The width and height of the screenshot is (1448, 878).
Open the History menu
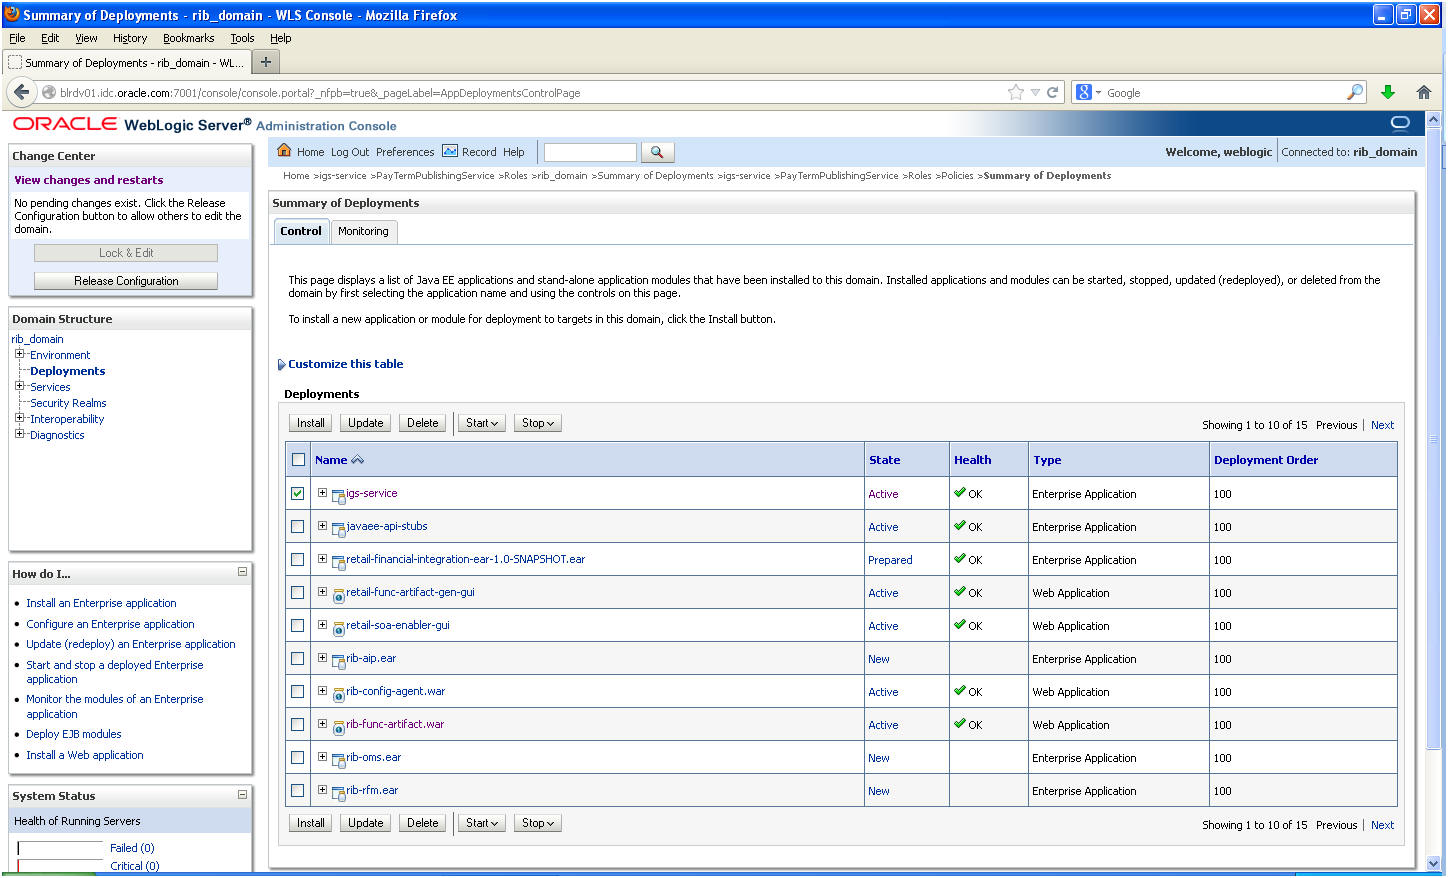coord(130,38)
